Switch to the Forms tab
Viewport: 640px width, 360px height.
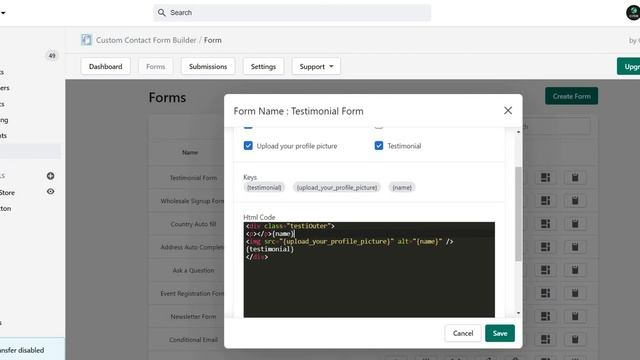coord(156,67)
